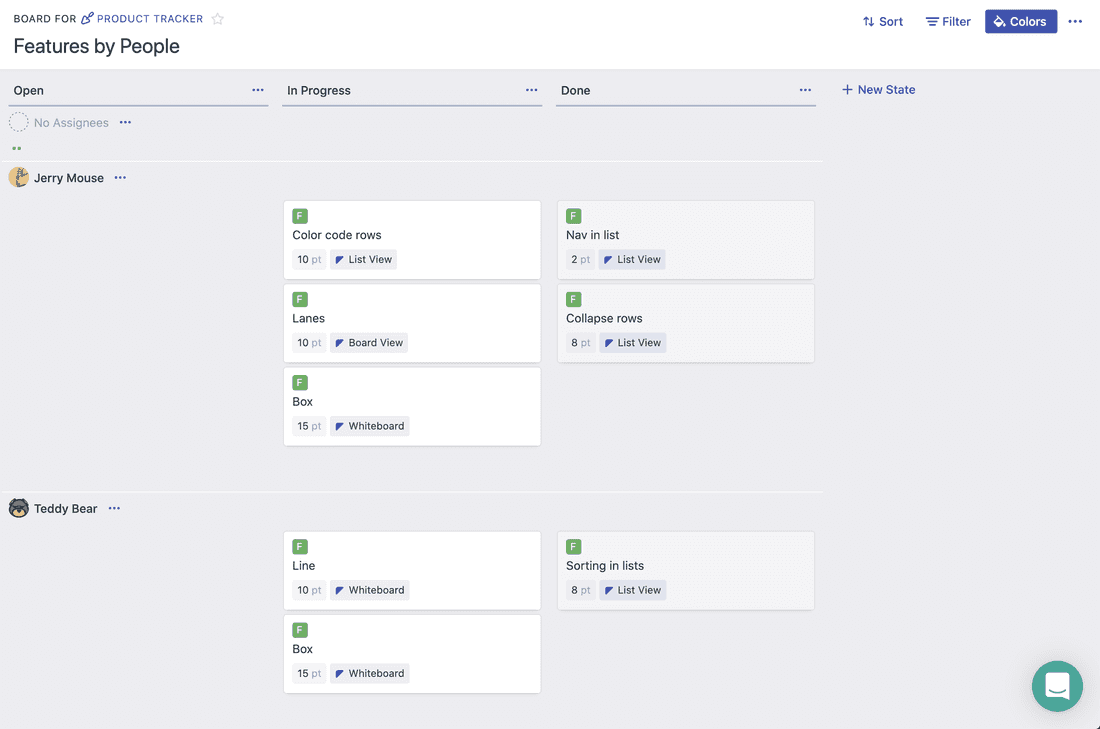
Task: Click green F badge on Line card
Action: 300,547
